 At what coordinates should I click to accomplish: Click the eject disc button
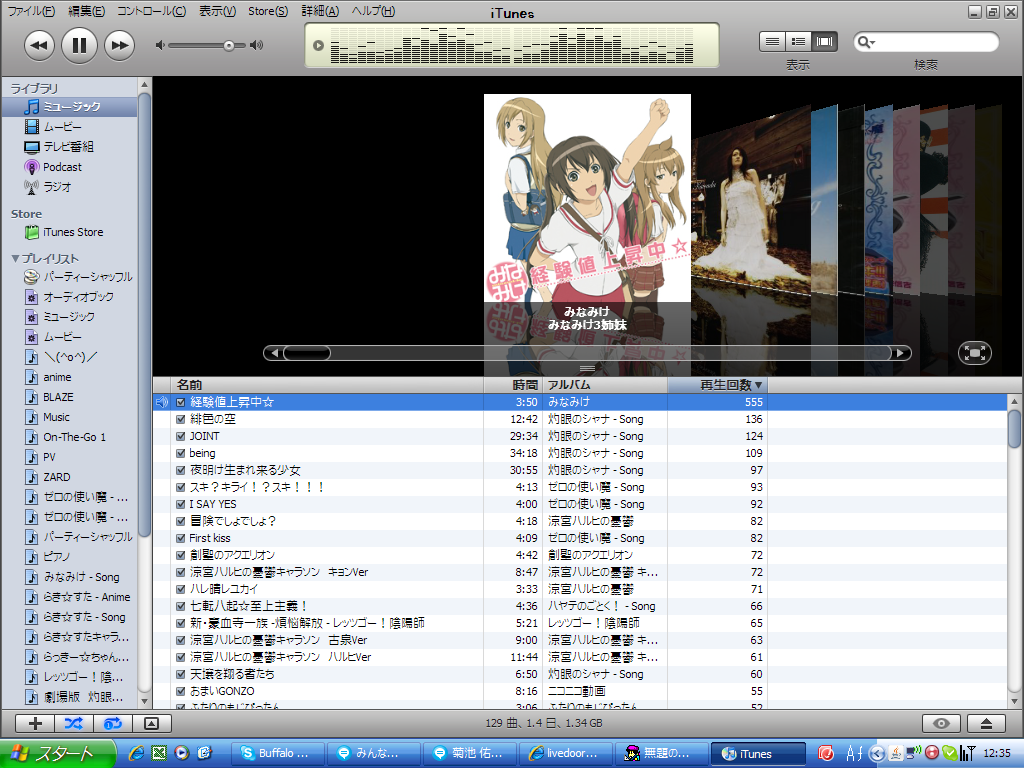tap(987, 724)
